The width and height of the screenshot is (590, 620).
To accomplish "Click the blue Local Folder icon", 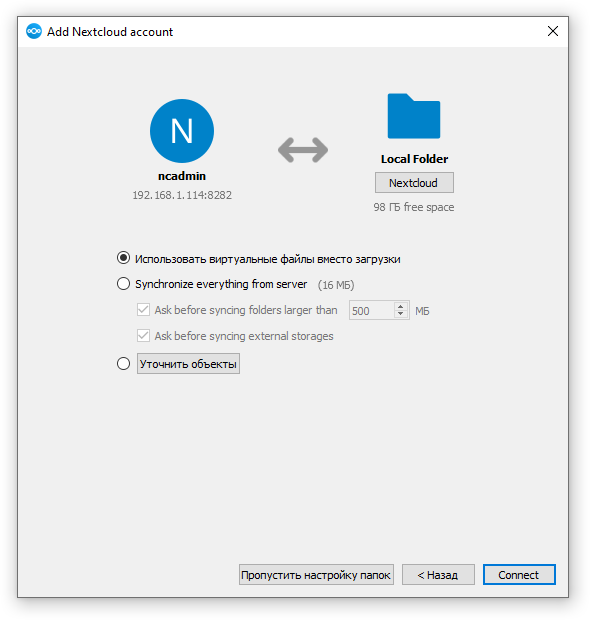I will coord(414,116).
